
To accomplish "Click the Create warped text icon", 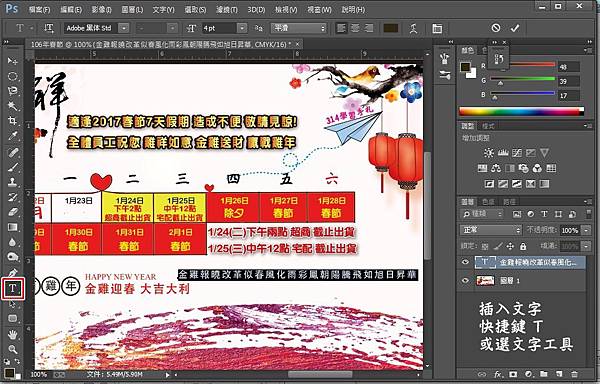I will tap(413, 28).
